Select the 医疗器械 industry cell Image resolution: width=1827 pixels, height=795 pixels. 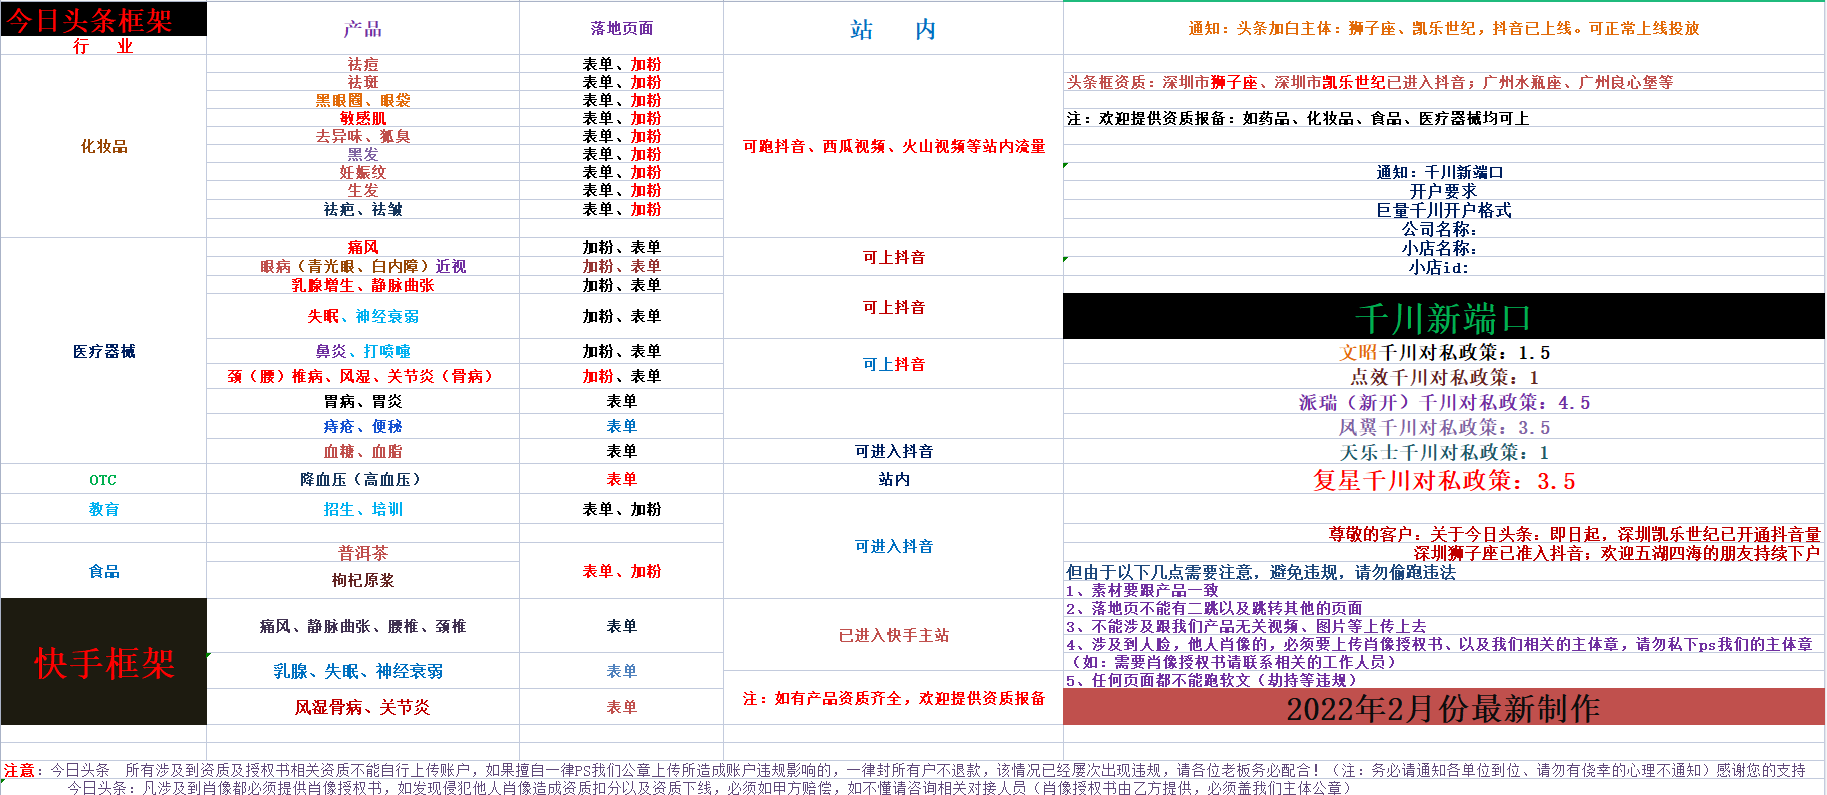pos(104,351)
